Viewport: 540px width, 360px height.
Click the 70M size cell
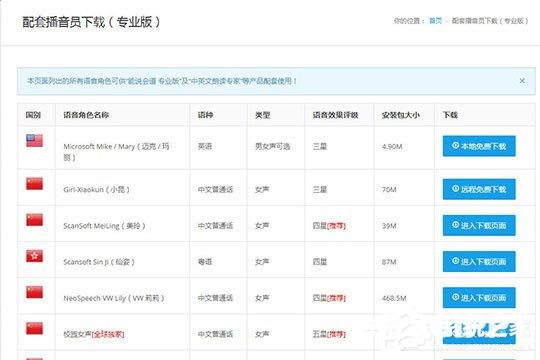tap(389, 189)
